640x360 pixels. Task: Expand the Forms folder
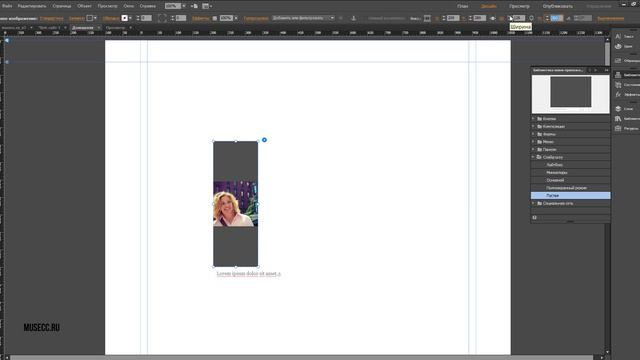(533, 134)
